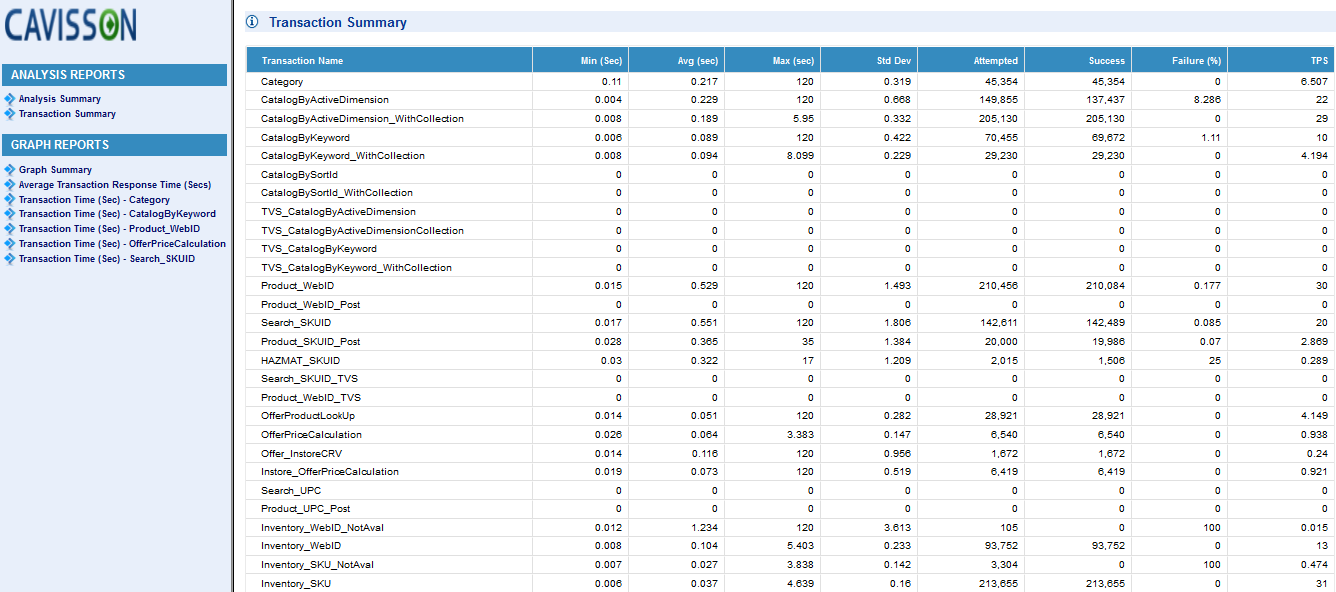Click the info icon beside Transaction Summary title
Screen dimensions: 1336x592
tap(252, 22)
